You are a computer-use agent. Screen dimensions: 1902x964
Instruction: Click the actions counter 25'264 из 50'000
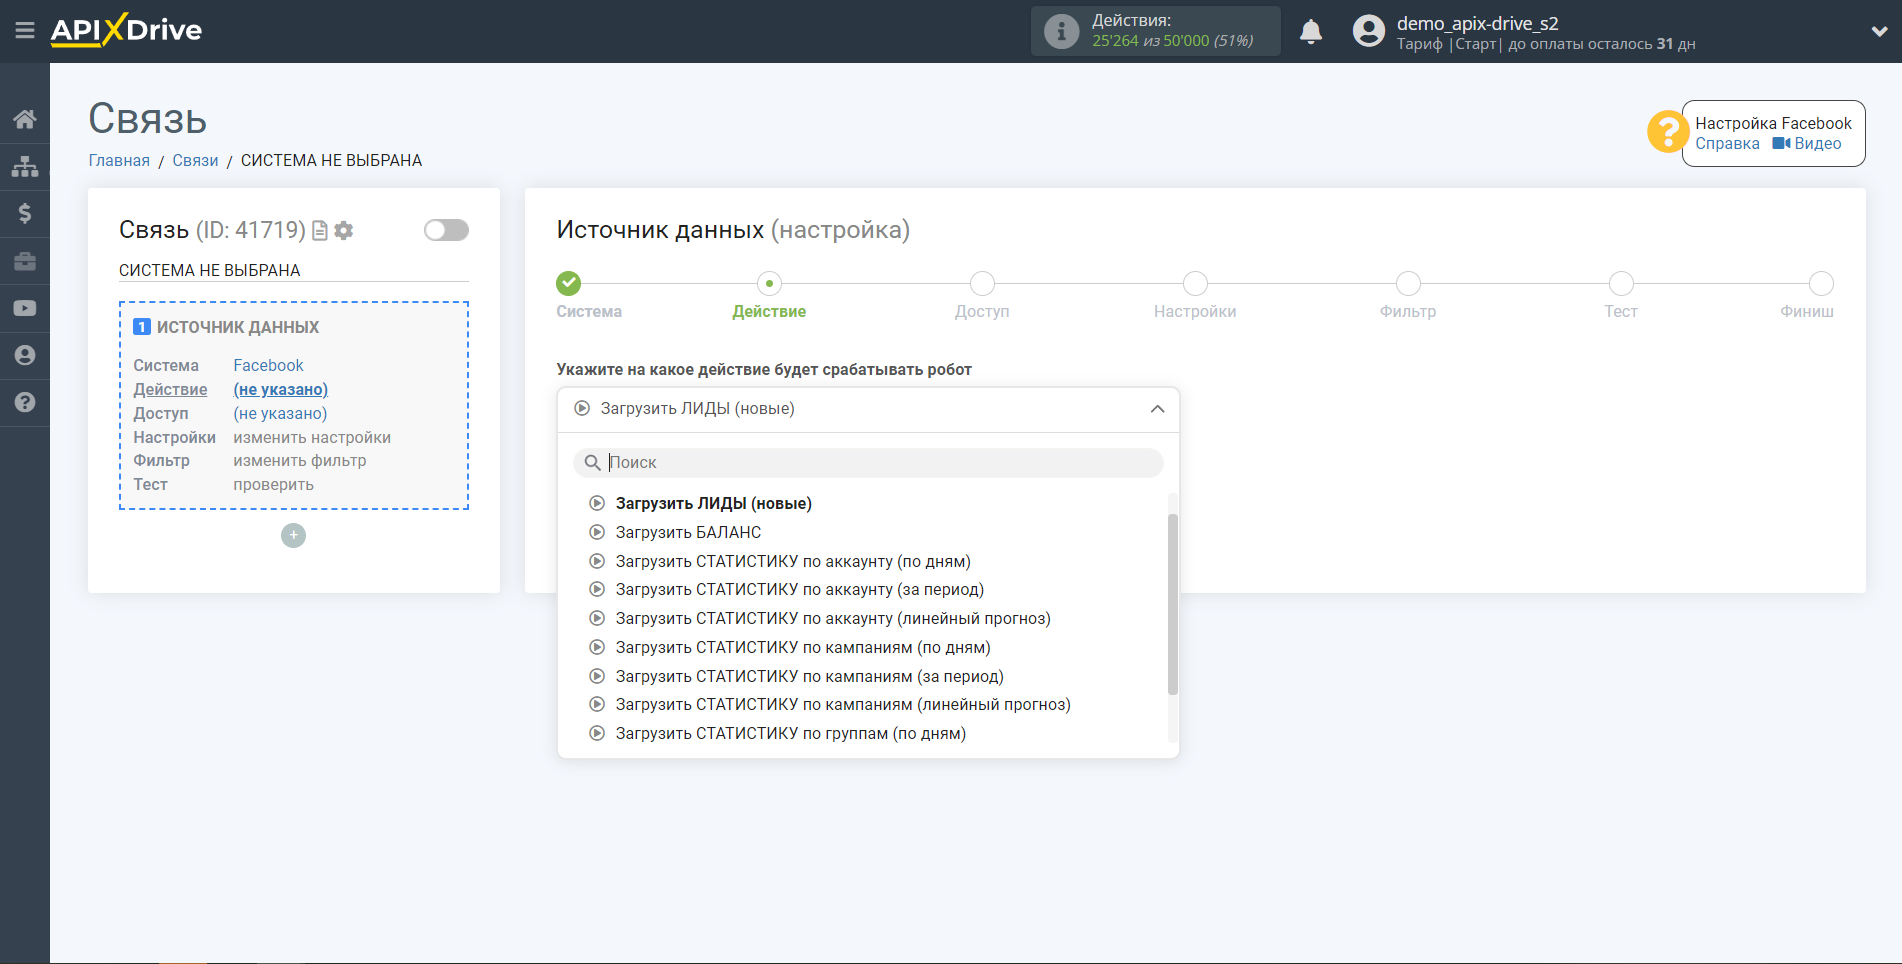[x=1172, y=41]
